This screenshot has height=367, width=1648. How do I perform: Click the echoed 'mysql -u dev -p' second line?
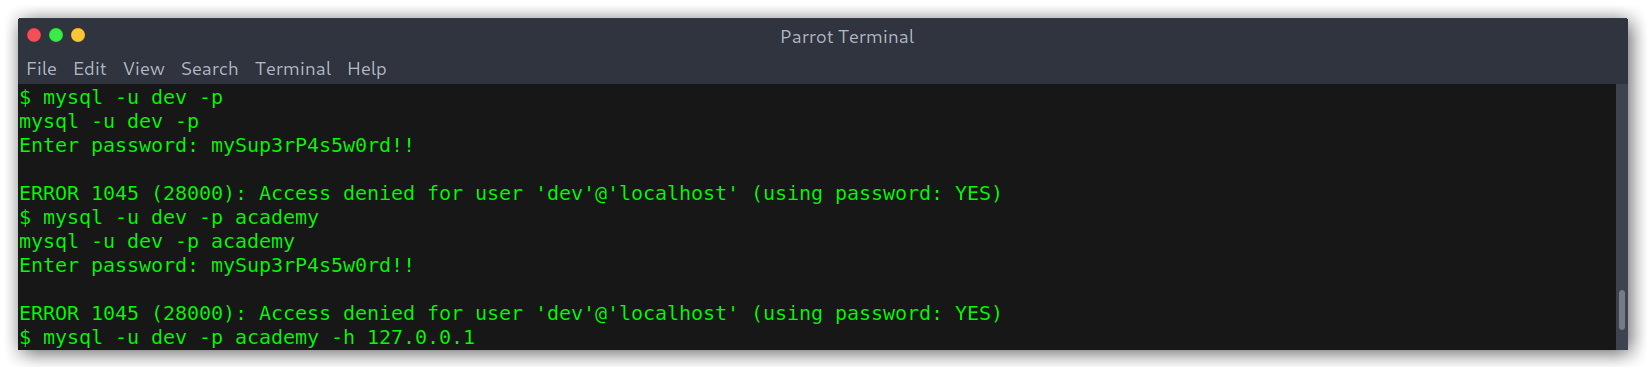[109, 121]
